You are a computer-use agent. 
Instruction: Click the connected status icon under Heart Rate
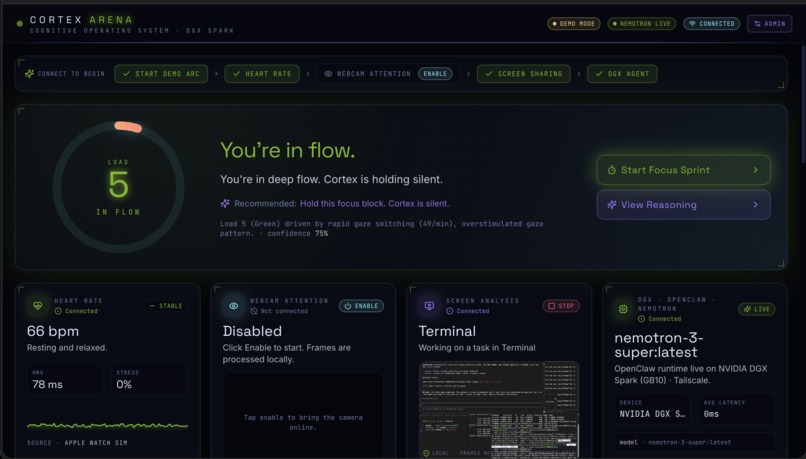tap(58, 311)
